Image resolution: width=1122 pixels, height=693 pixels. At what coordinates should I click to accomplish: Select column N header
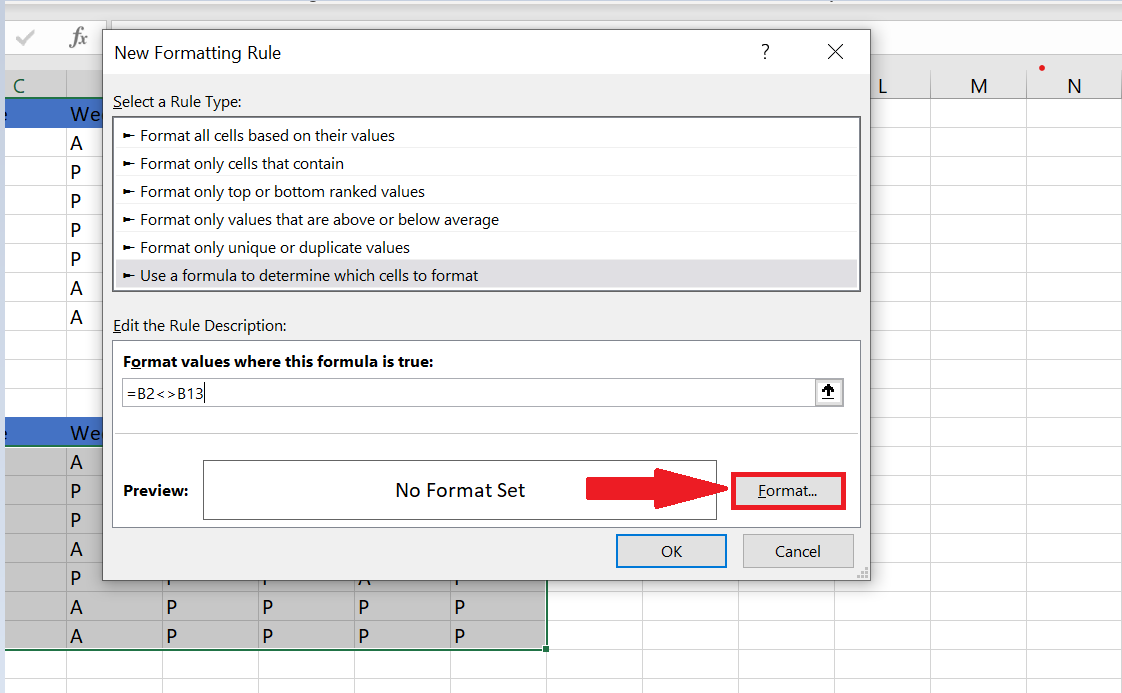[x=1074, y=86]
